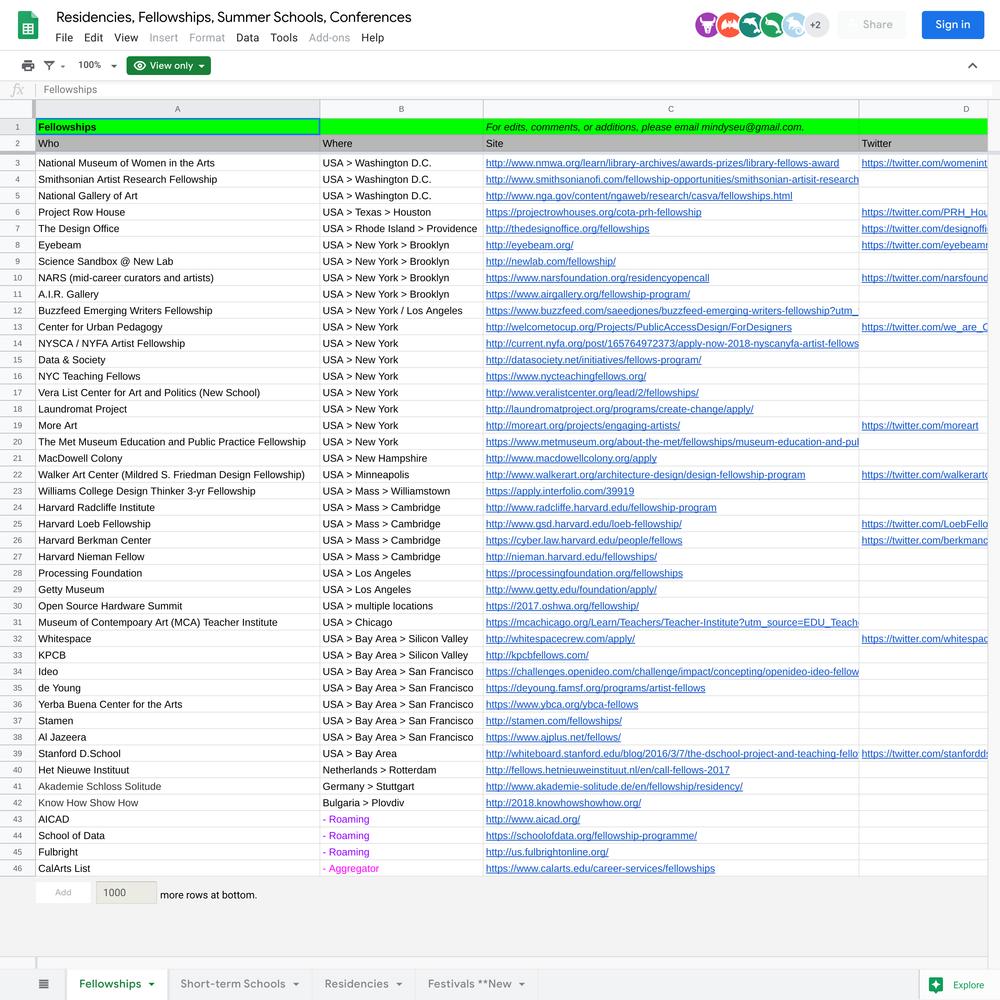Open the File menu
The width and height of the screenshot is (1000, 1000).
tap(64, 38)
